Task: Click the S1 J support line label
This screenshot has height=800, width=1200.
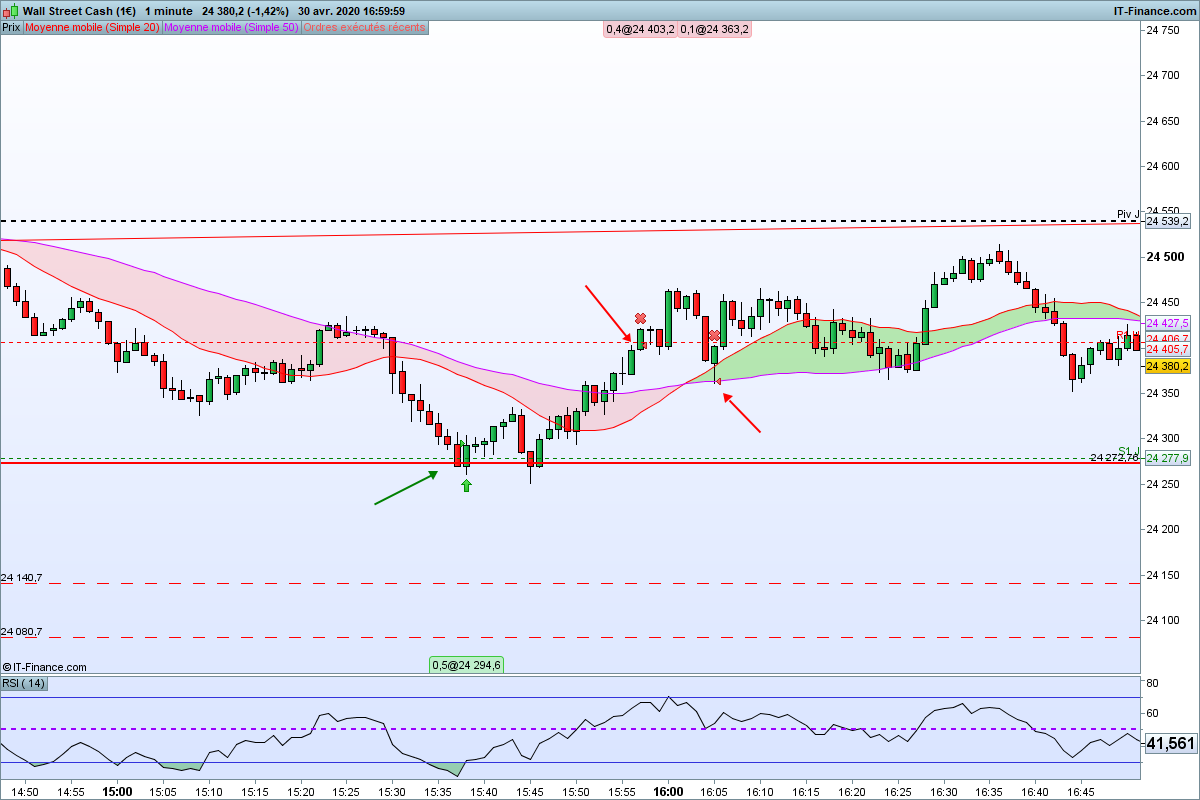Action: click(1129, 450)
